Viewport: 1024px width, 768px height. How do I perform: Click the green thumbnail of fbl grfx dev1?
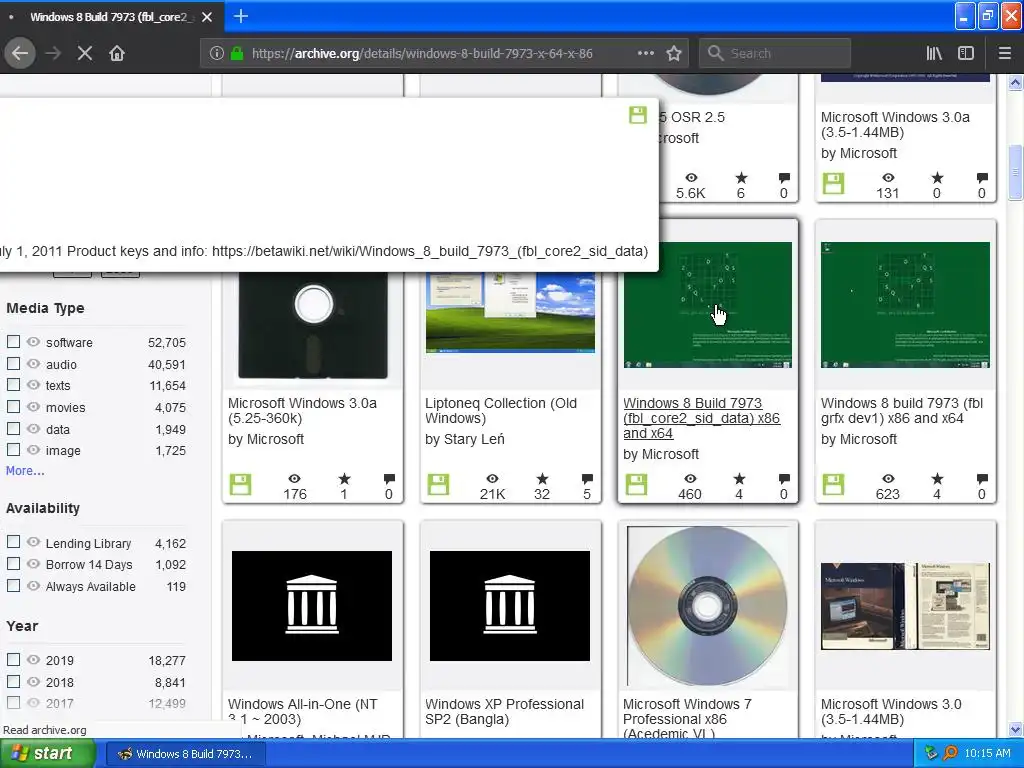[x=905, y=305]
